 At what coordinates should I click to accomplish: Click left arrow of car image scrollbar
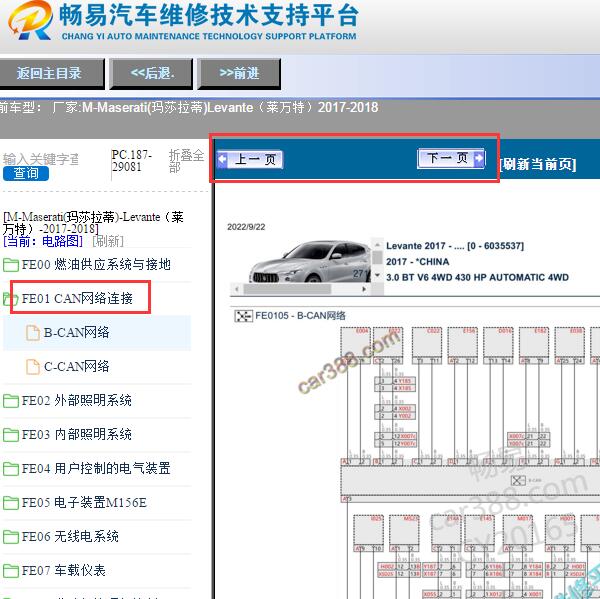click(236, 289)
